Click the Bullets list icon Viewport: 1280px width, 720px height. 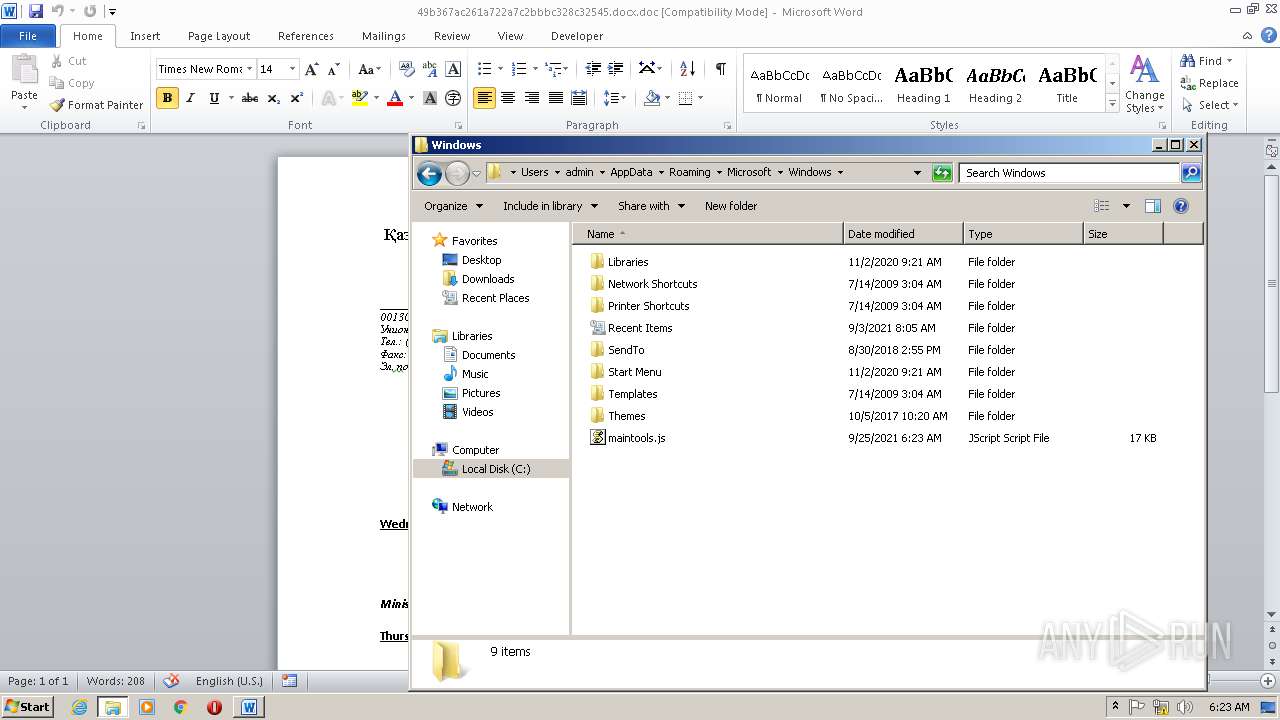[485, 69]
